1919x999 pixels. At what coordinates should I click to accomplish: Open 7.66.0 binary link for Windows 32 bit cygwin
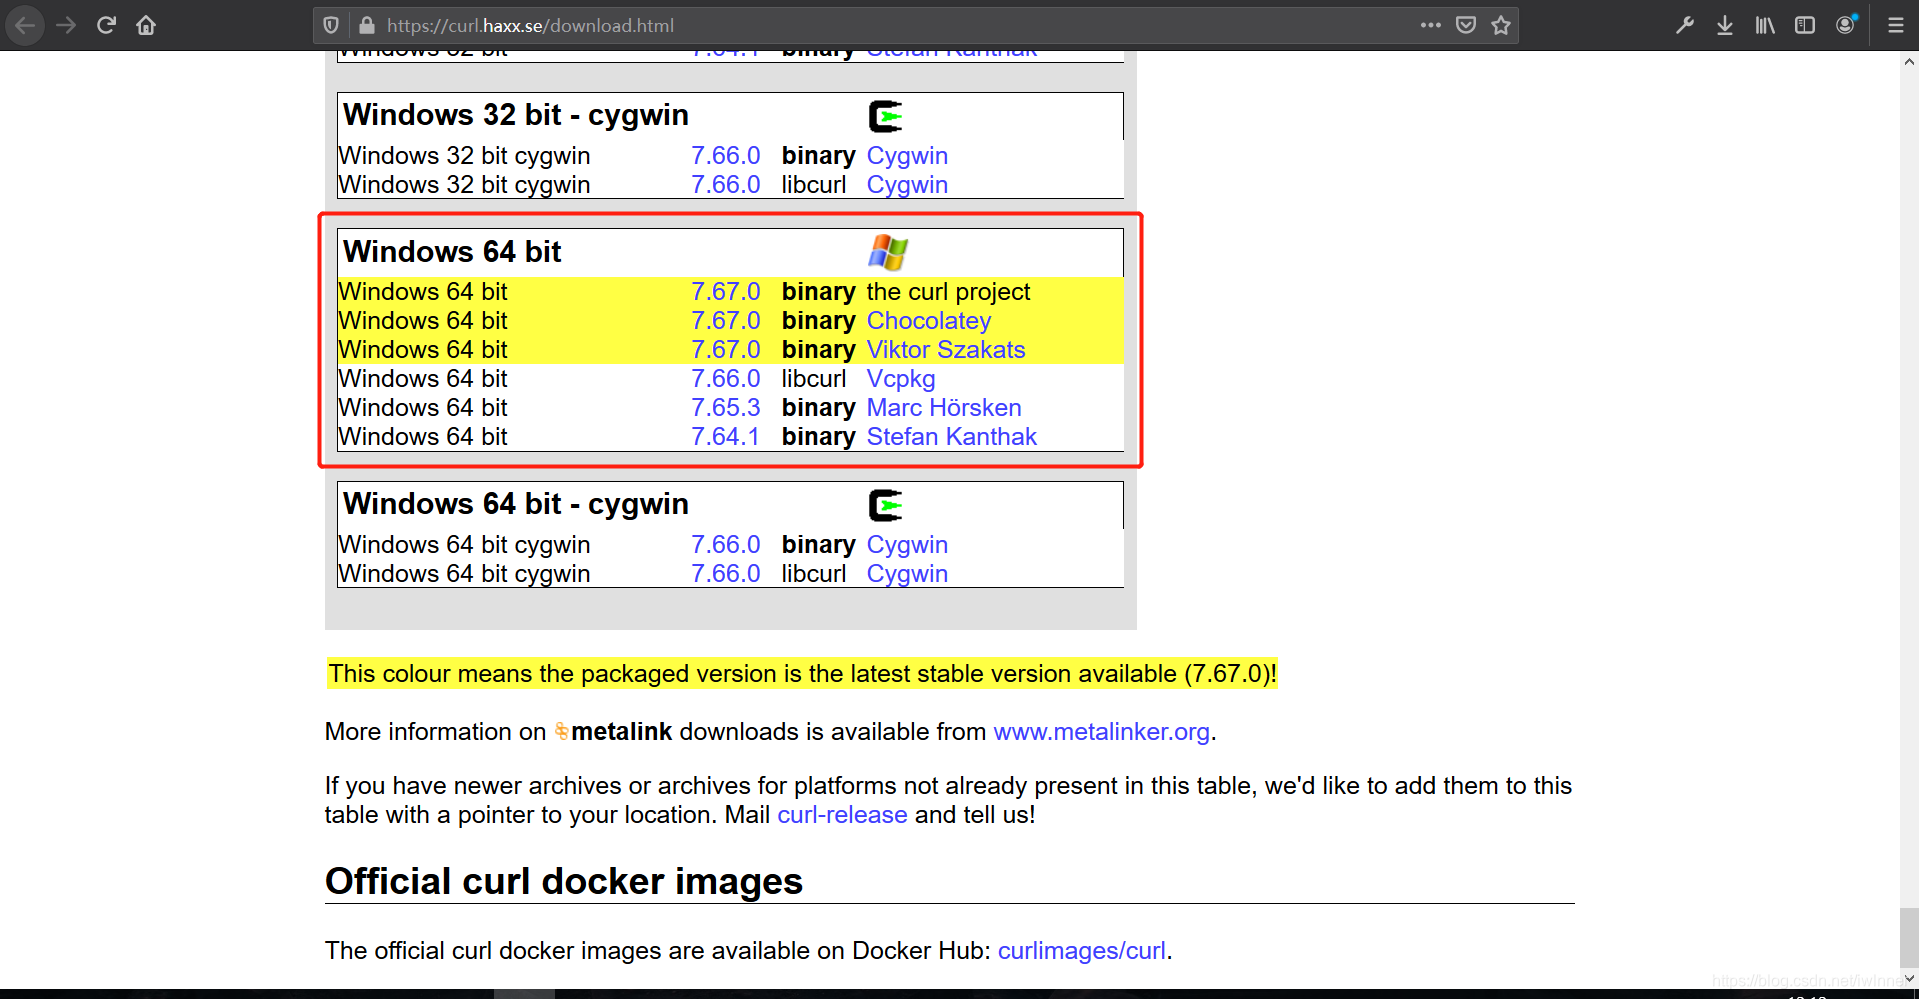point(726,156)
